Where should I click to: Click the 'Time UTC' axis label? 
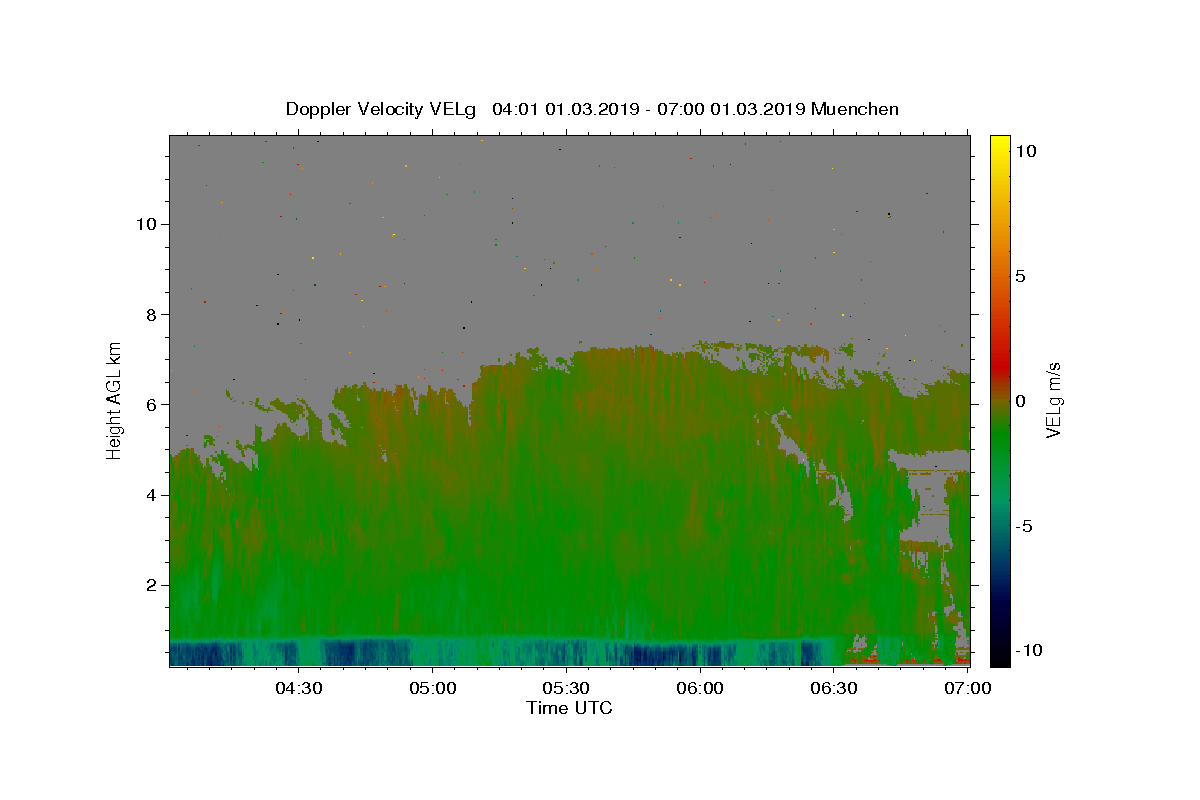[x=569, y=708]
